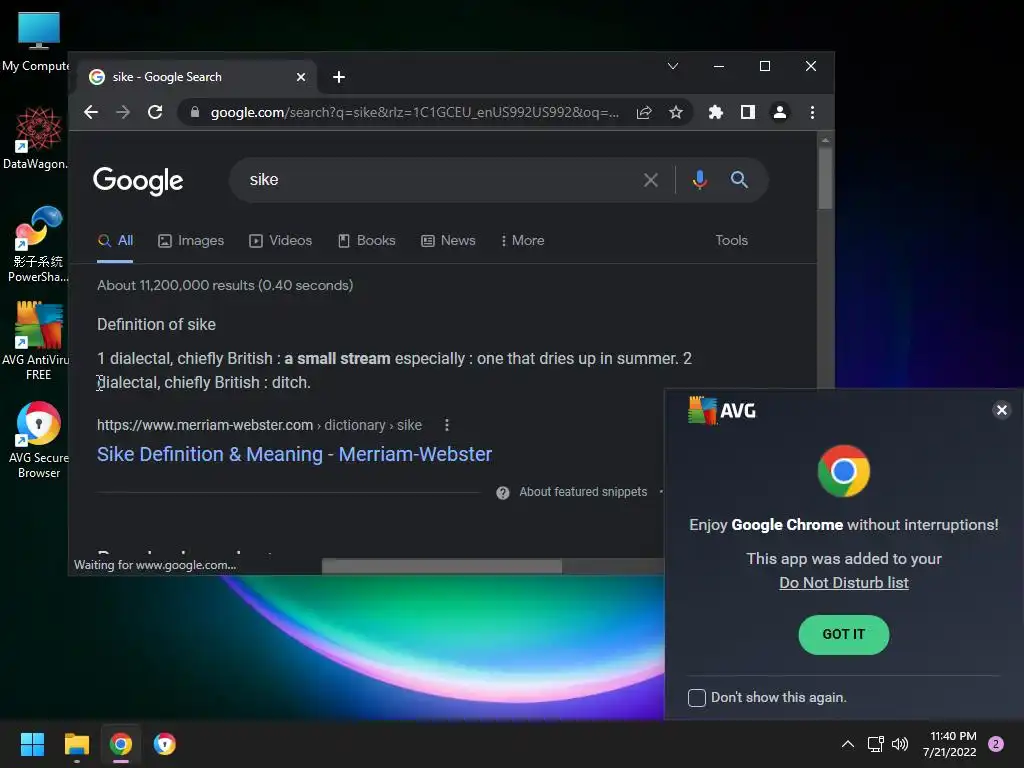The height and width of the screenshot is (768, 1024).
Task: Select the AVG Secure Browser desktop shortcut
Action: (x=38, y=440)
